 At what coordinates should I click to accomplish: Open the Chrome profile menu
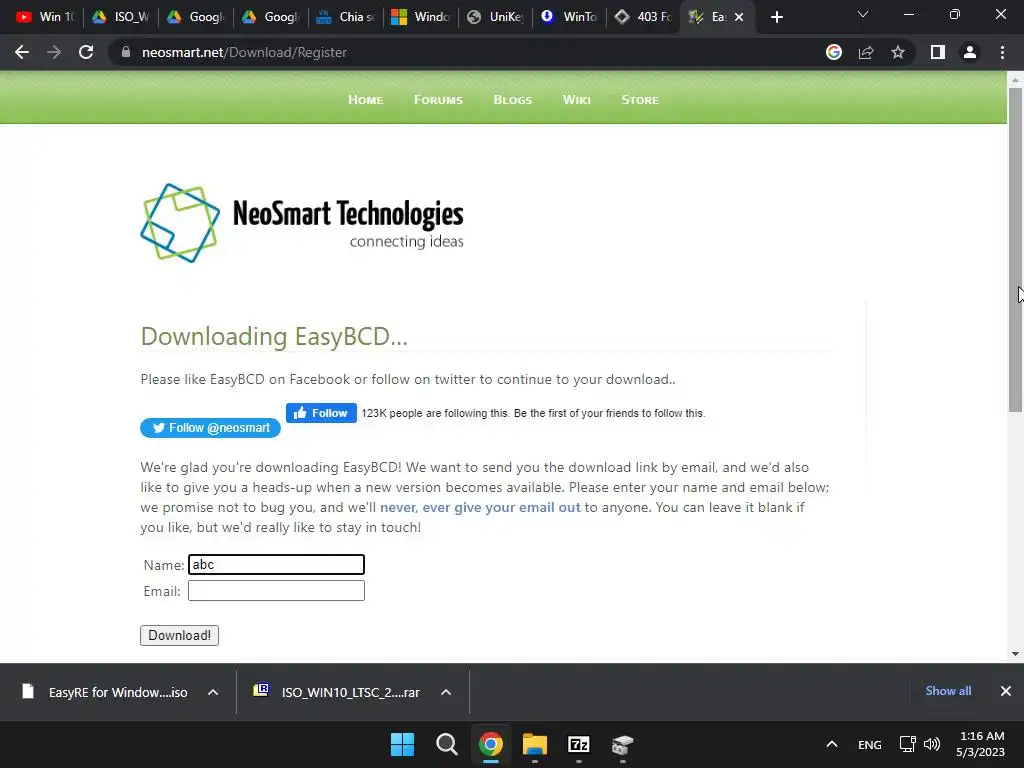point(970,52)
